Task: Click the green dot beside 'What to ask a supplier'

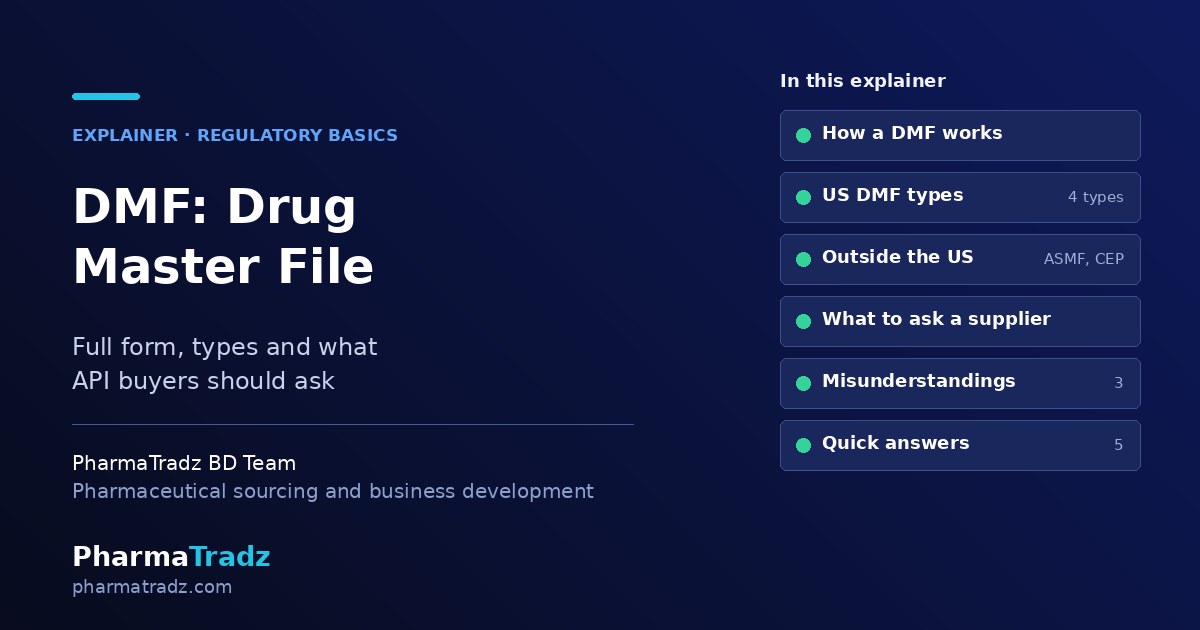Action: (803, 321)
